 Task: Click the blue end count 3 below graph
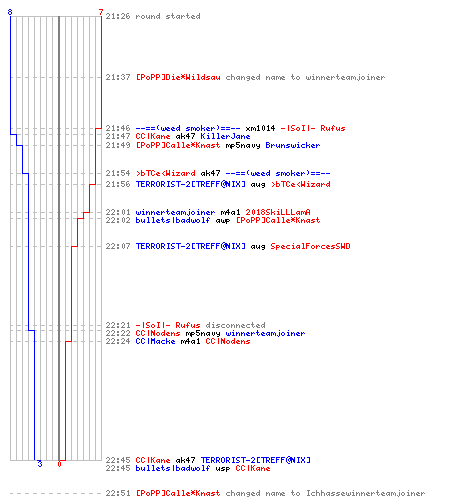(40, 464)
